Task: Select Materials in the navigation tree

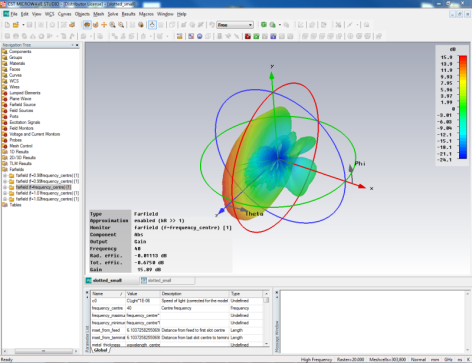Action: click(x=17, y=63)
